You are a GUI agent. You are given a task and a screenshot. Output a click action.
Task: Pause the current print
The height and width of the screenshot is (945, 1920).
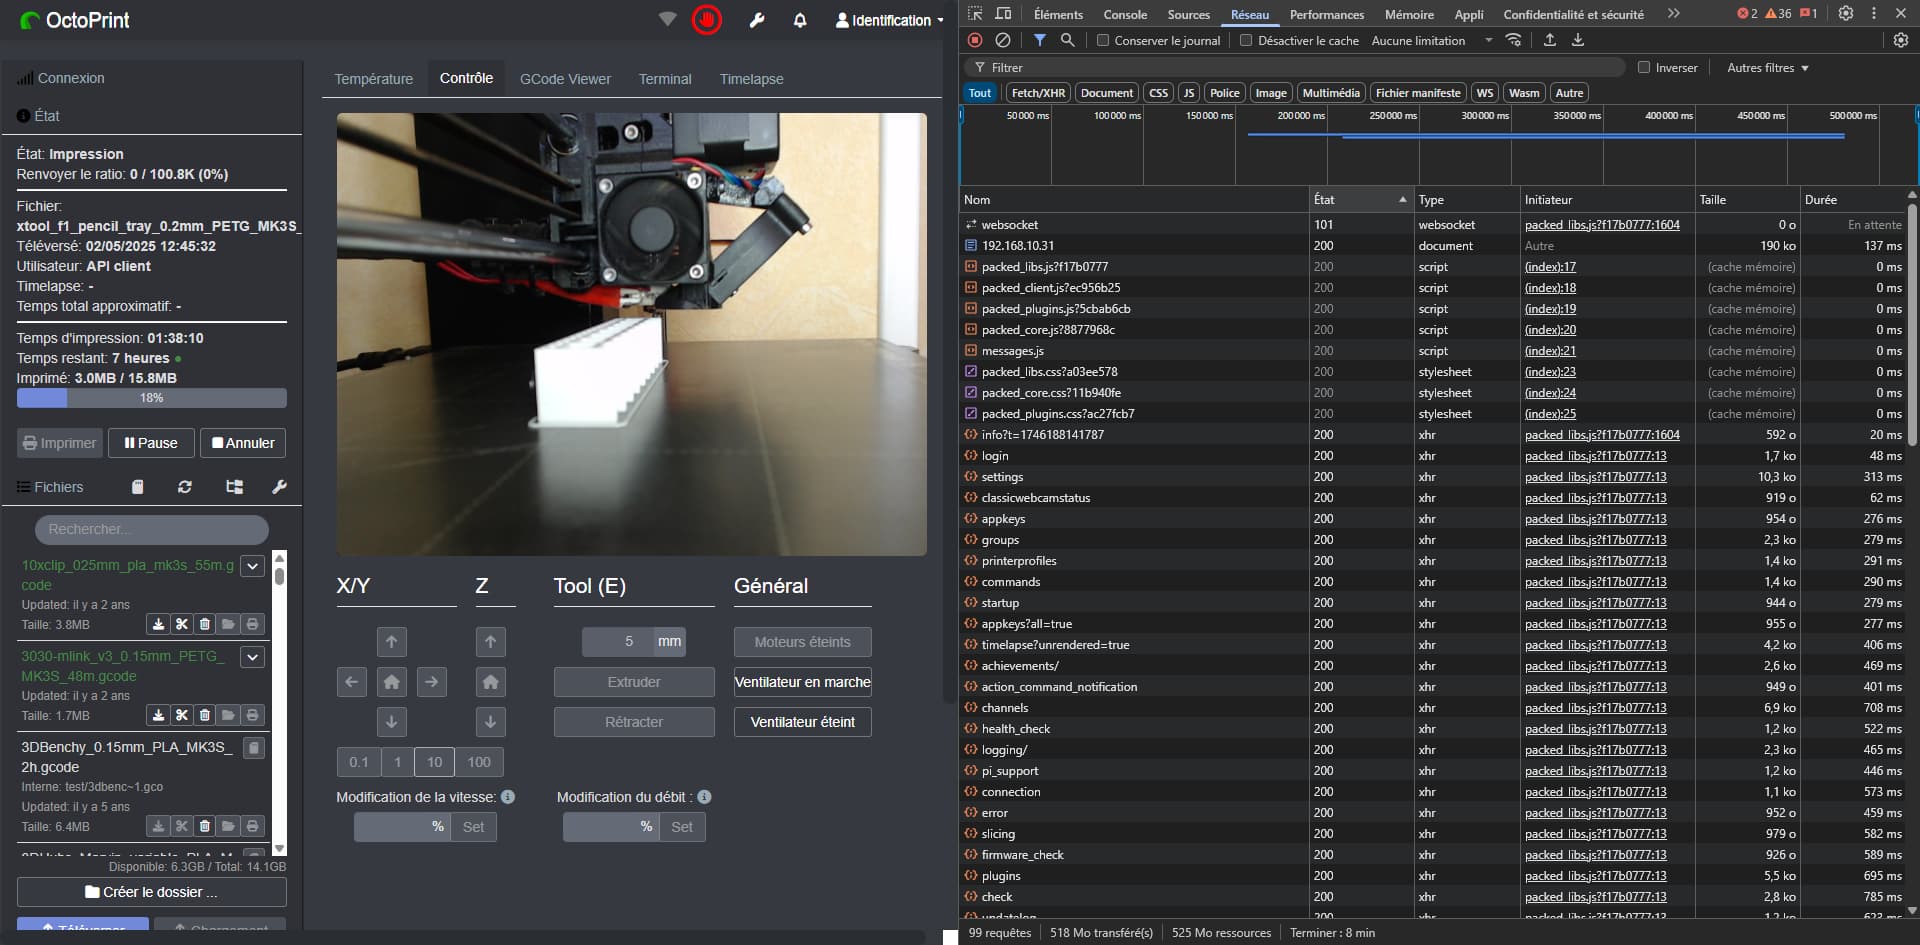[x=151, y=443]
